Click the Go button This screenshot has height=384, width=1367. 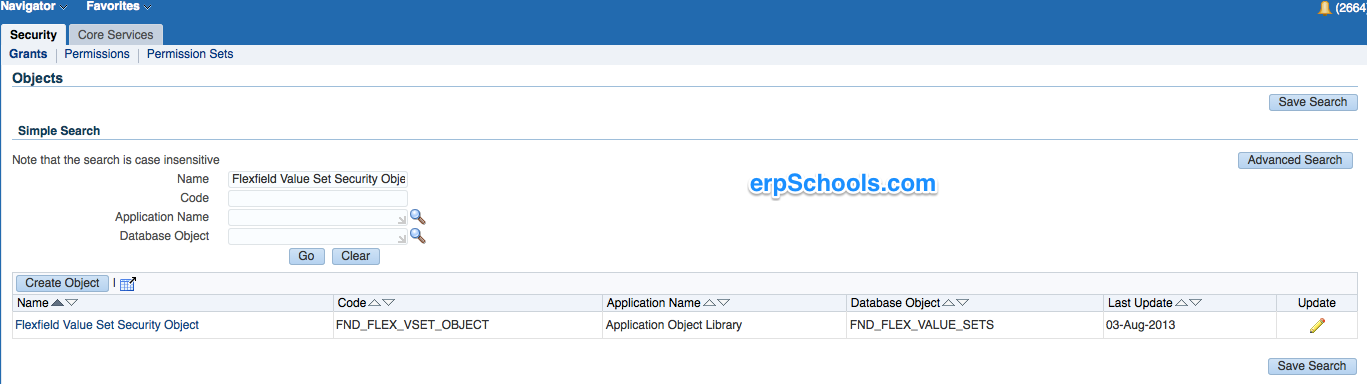coord(306,256)
